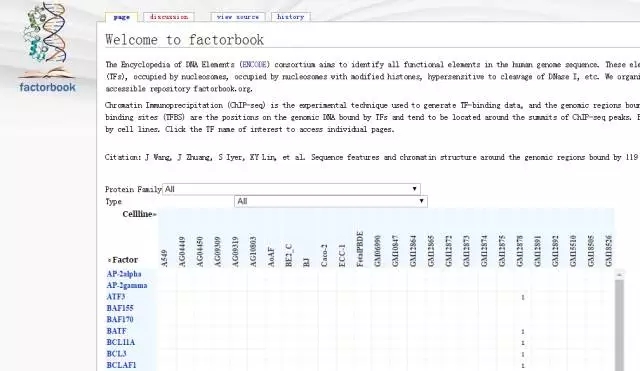This screenshot has height=371, width=640.
Task: Select the GM18526 column header
Action: point(609,251)
